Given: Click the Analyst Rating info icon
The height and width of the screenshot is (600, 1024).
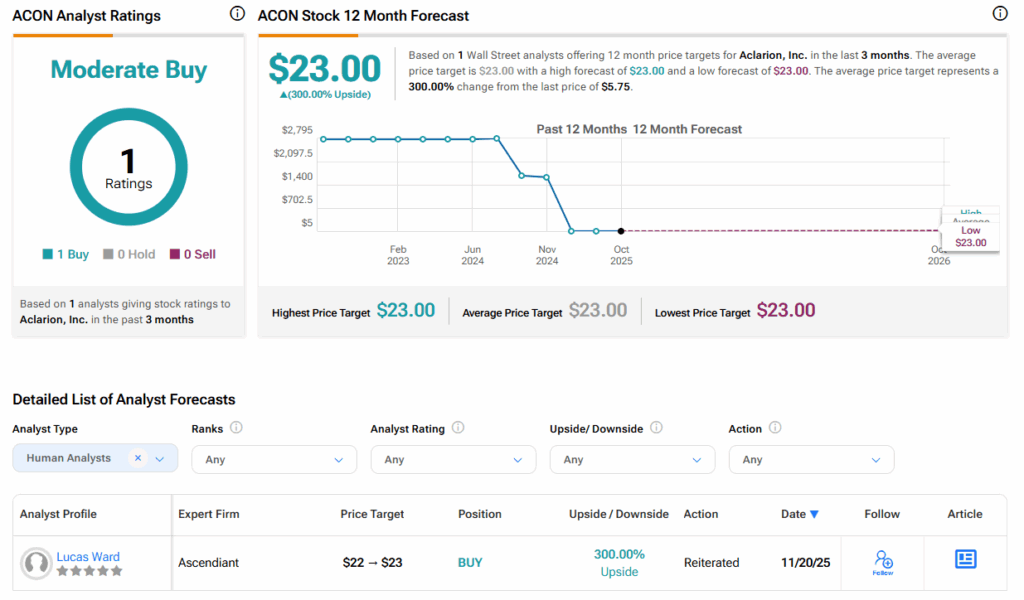Looking at the screenshot, I should 458,428.
